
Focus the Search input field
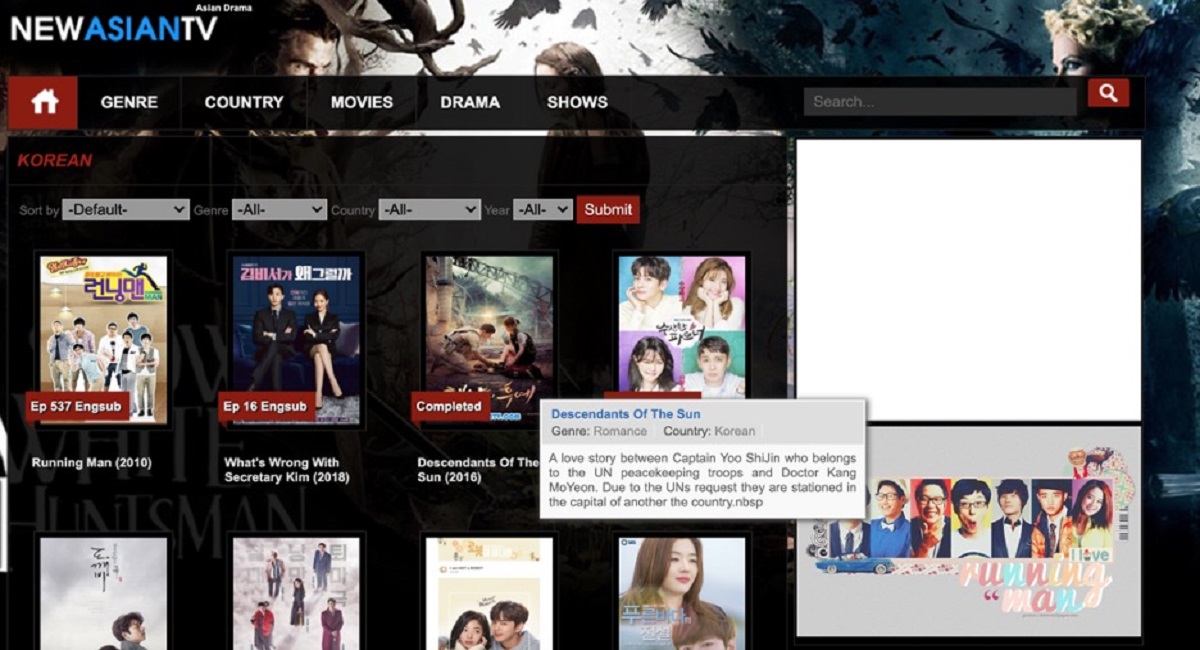(x=940, y=101)
